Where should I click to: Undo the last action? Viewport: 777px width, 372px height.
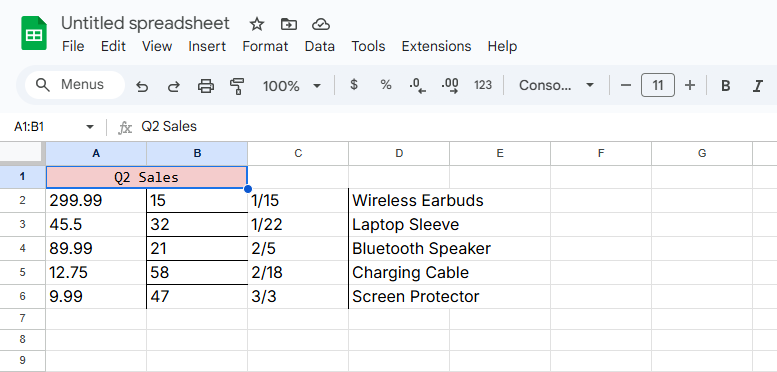142,86
